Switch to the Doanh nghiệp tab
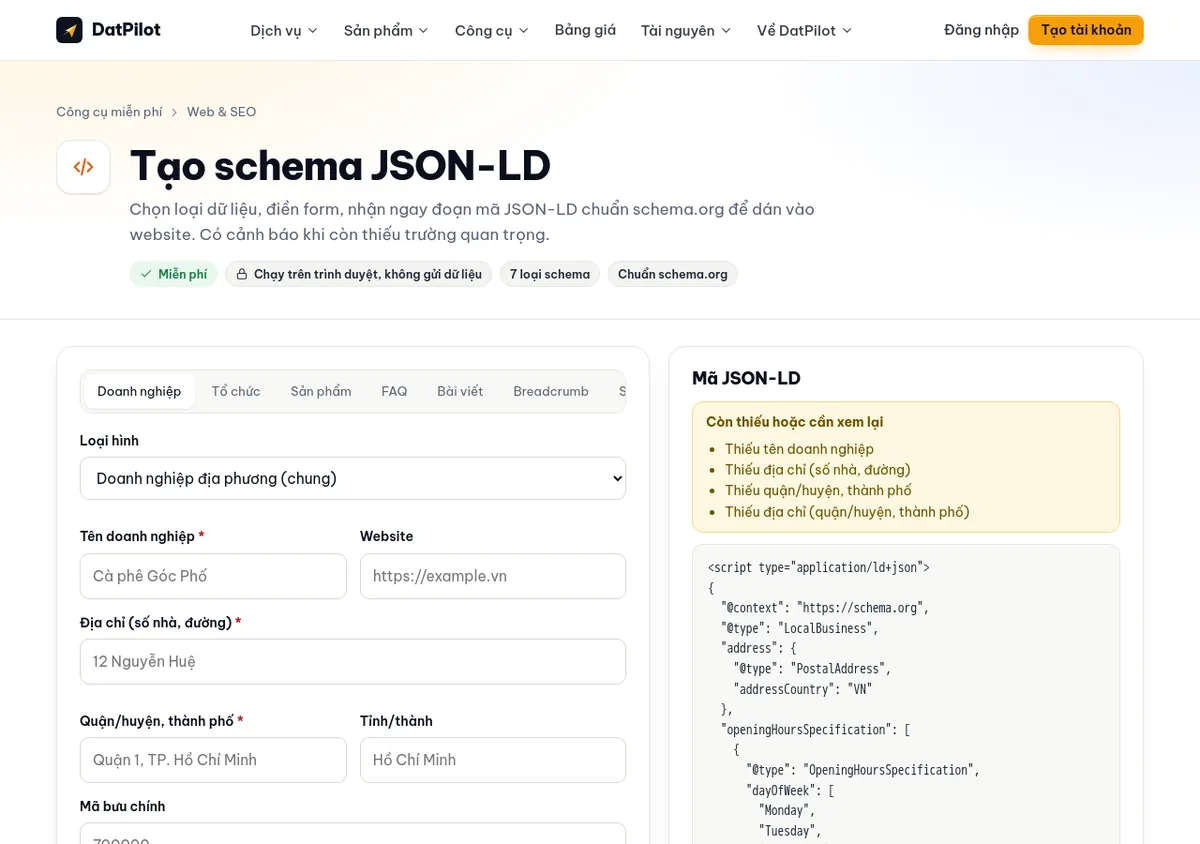1200x844 pixels. [x=139, y=391]
